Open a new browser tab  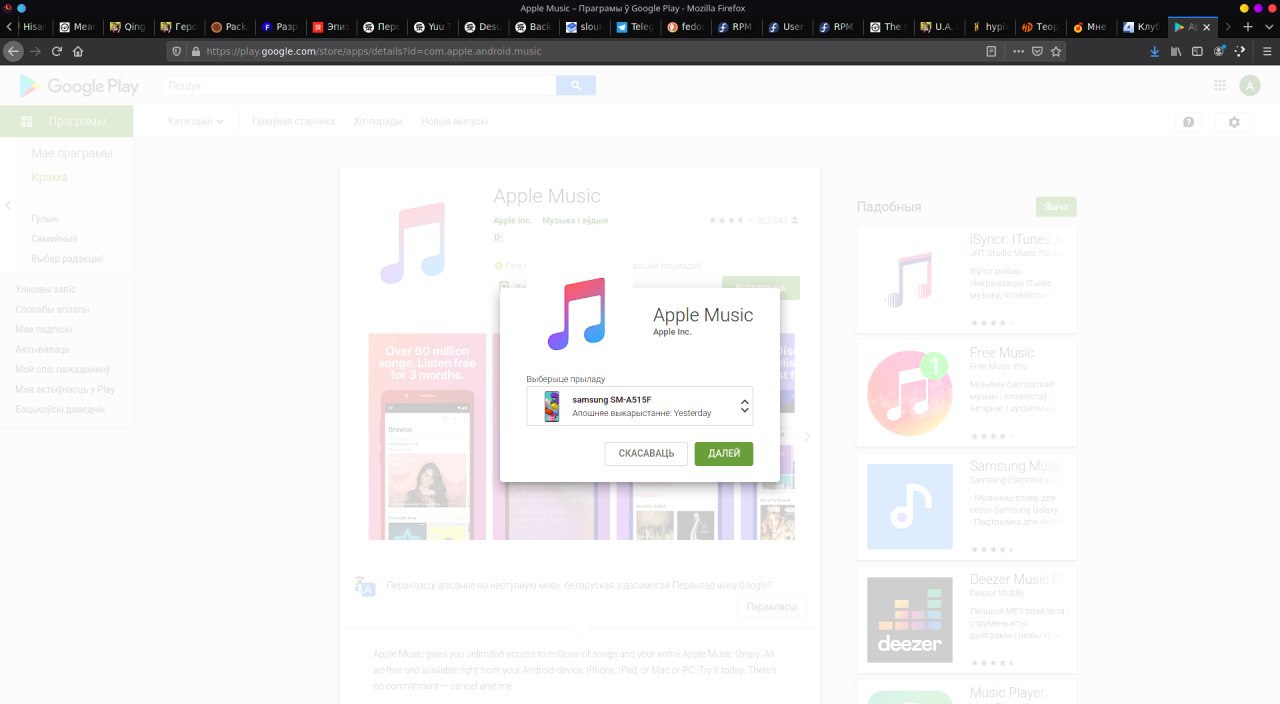[x=1247, y=27]
